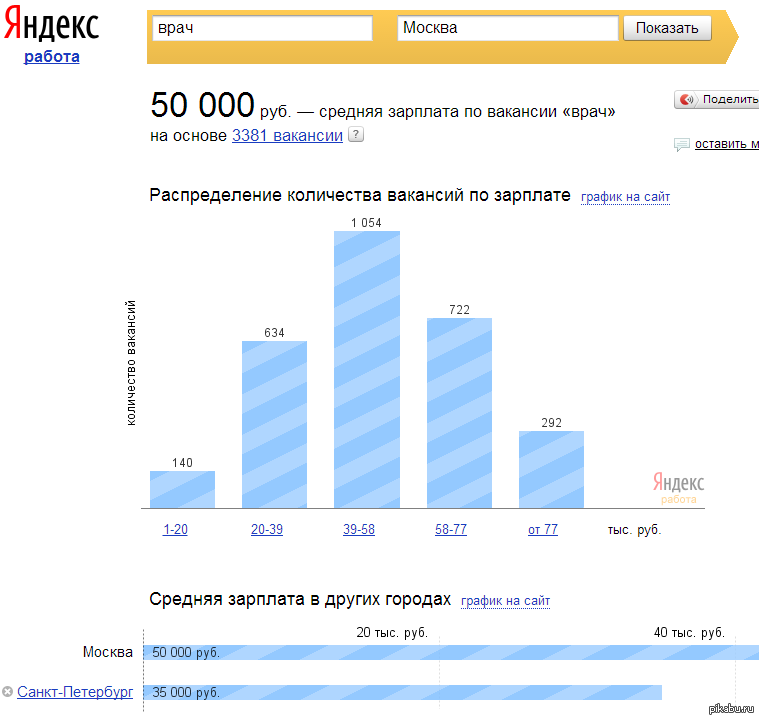Open the оставить feedback link
Screen dimensions: 759x720
click(727, 144)
